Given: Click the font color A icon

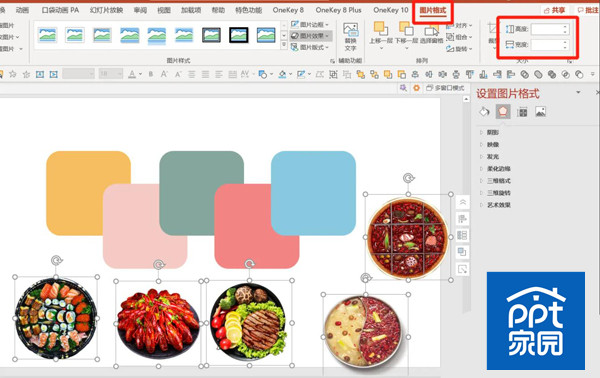Looking at the screenshot, I should [x=132, y=74].
